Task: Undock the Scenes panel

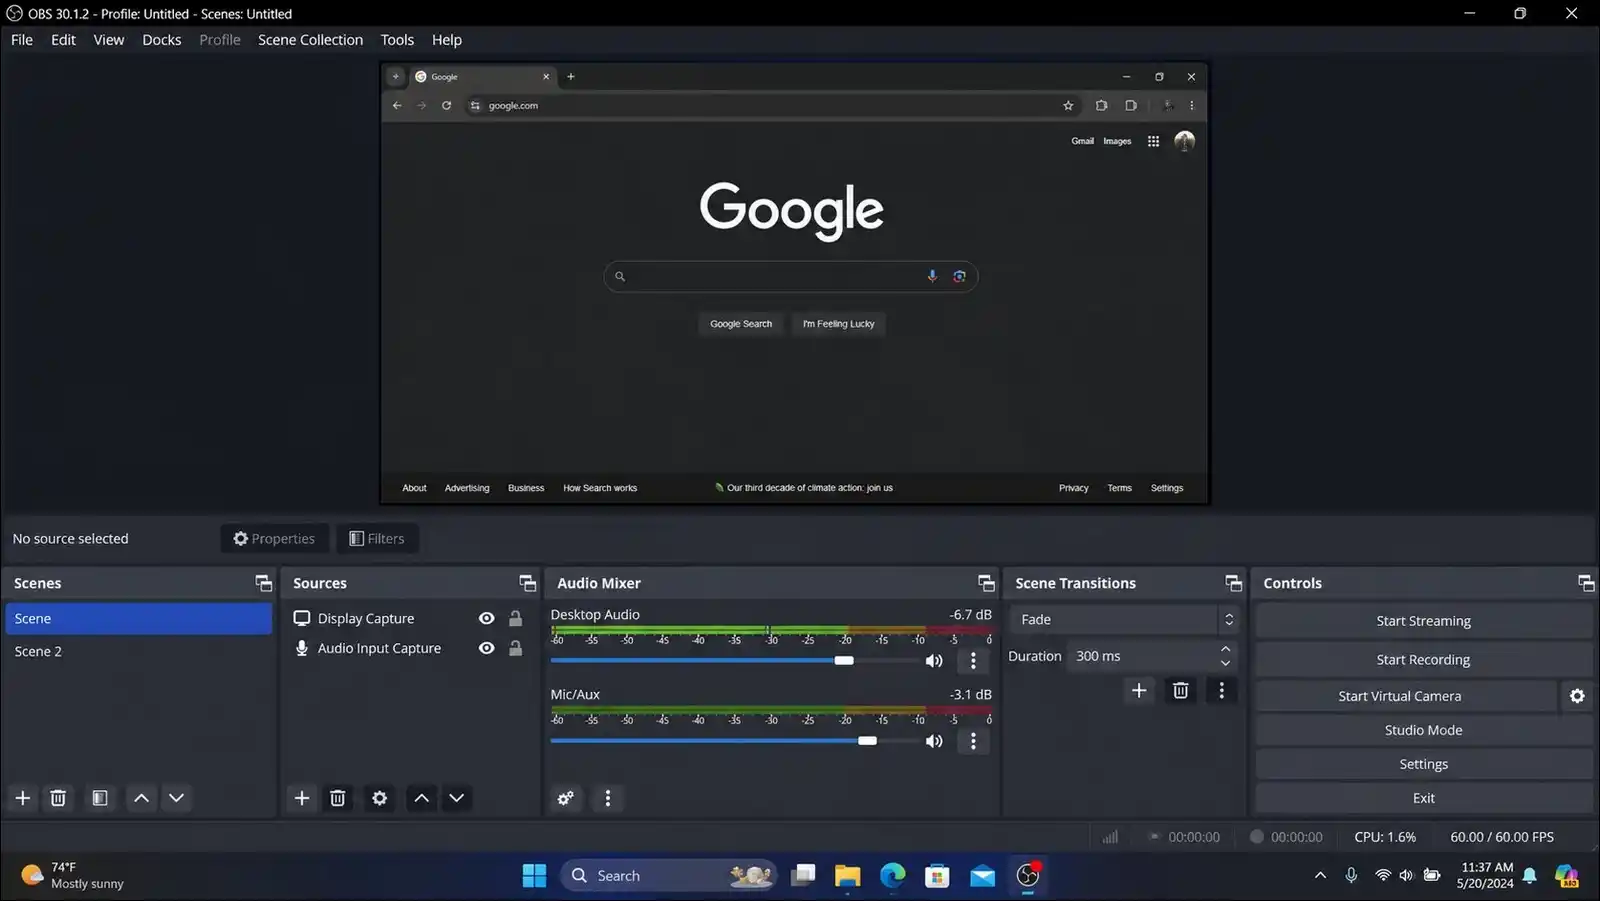Action: click(263, 583)
